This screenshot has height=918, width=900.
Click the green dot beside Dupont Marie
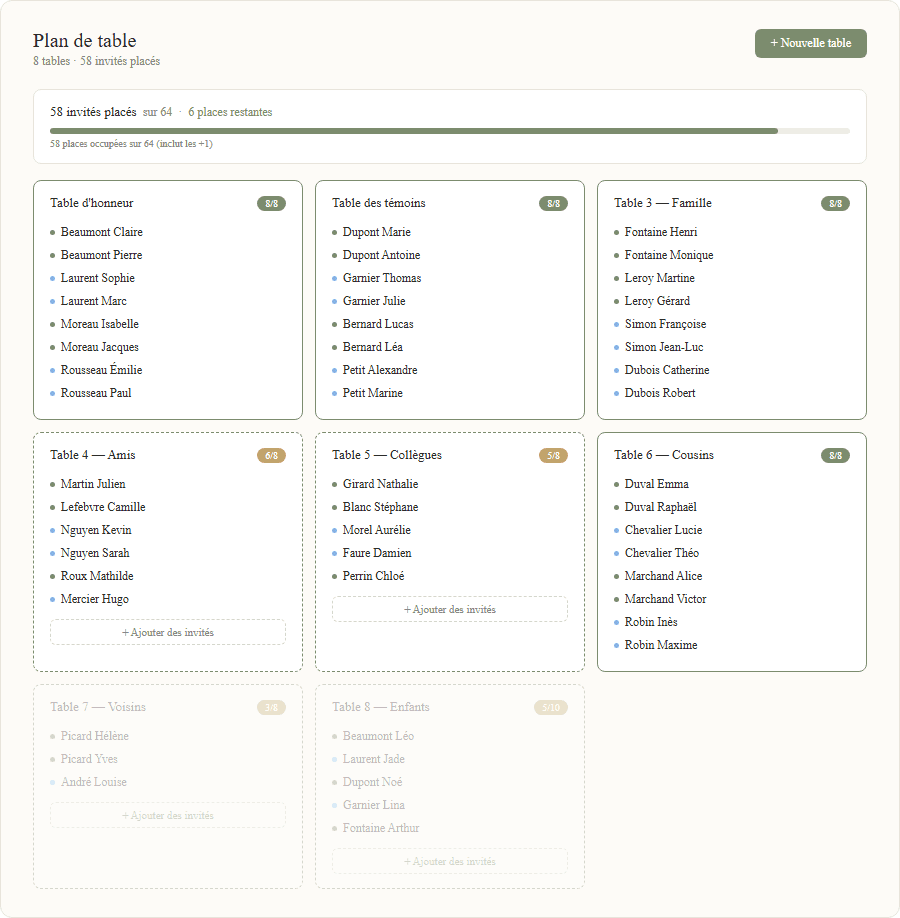coord(335,231)
